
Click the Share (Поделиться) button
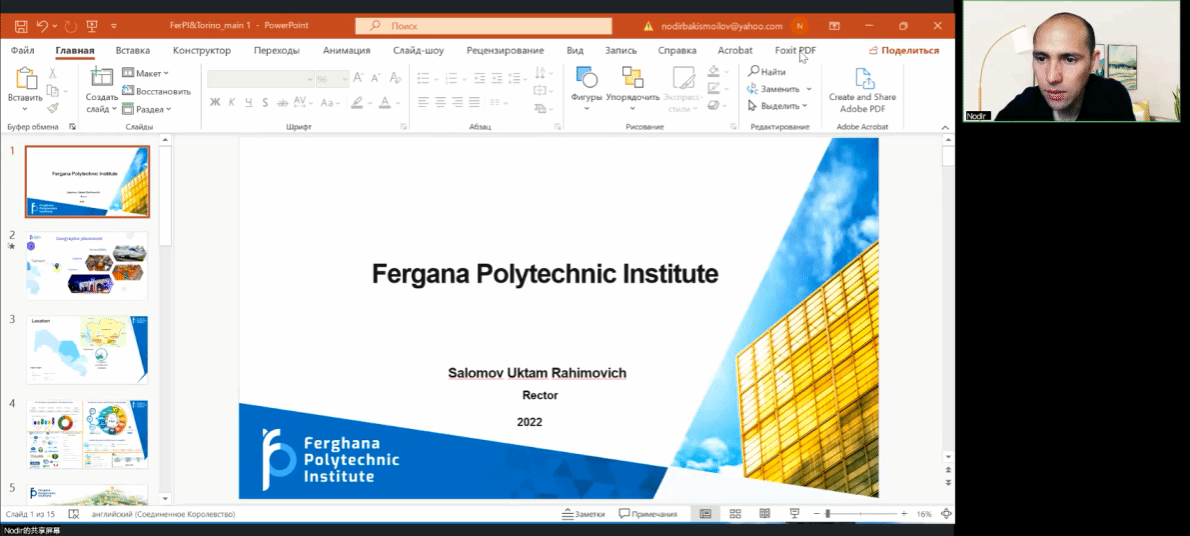point(904,50)
